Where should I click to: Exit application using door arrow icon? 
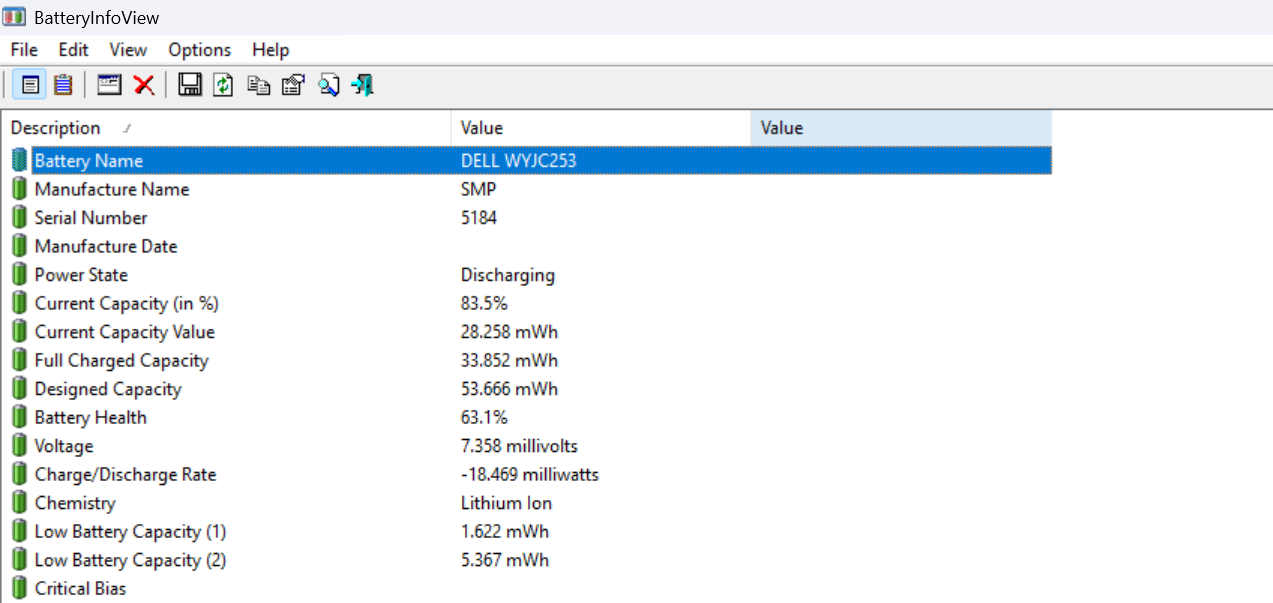(363, 85)
